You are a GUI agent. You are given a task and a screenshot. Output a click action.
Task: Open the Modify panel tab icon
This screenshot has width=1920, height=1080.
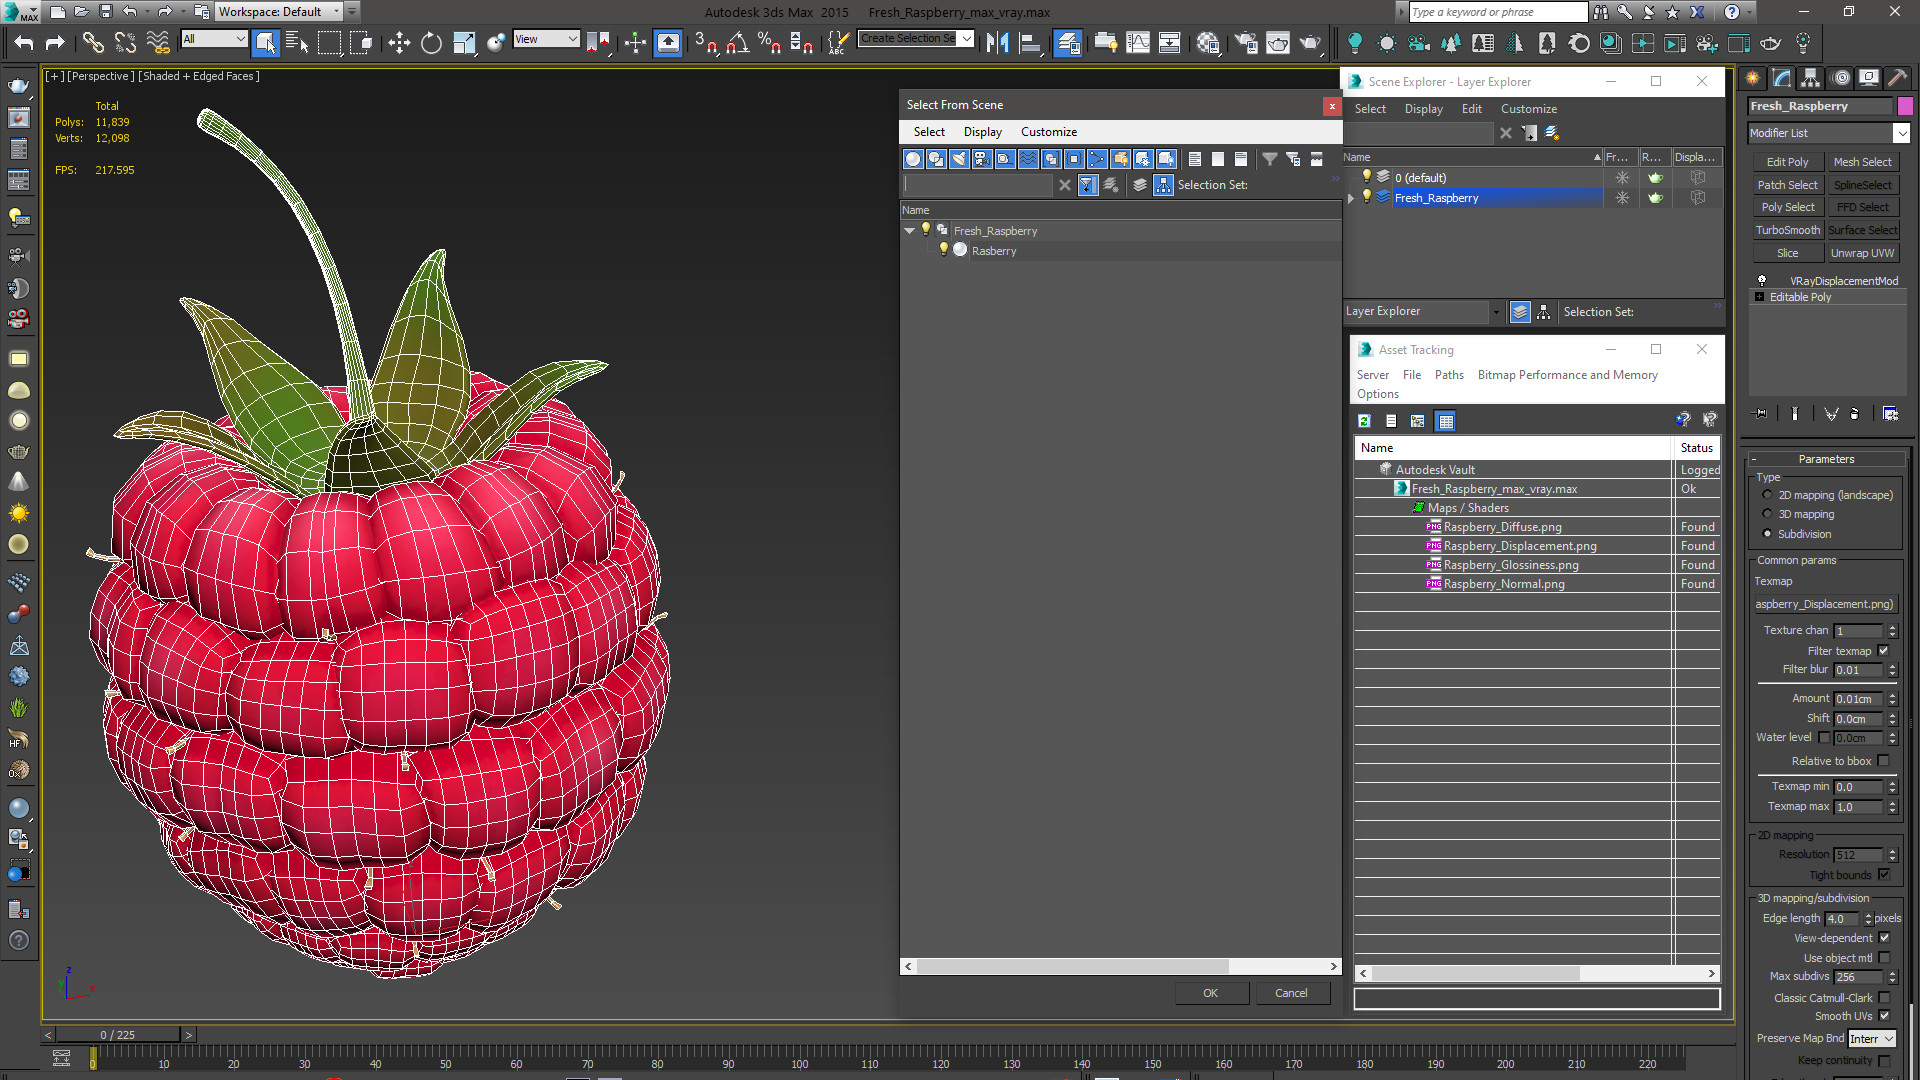coord(1782,78)
